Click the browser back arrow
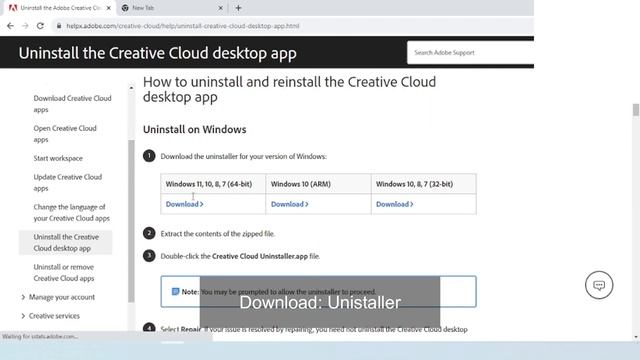This screenshot has width=640, height=360. tap(10, 26)
